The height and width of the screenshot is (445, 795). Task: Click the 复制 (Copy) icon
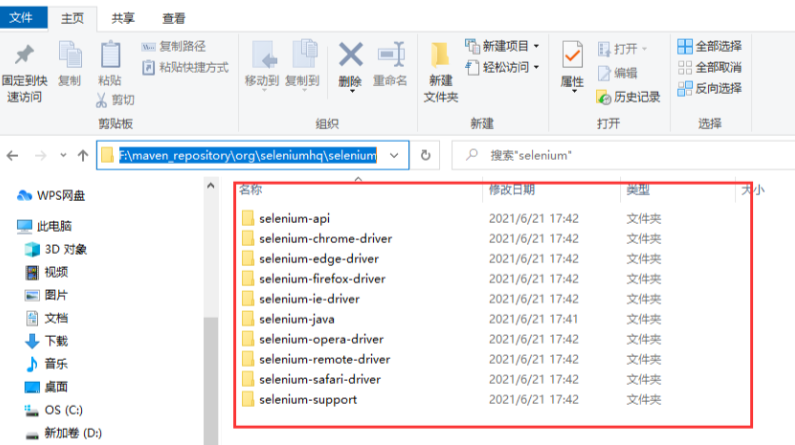pyautogui.click(x=70, y=55)
